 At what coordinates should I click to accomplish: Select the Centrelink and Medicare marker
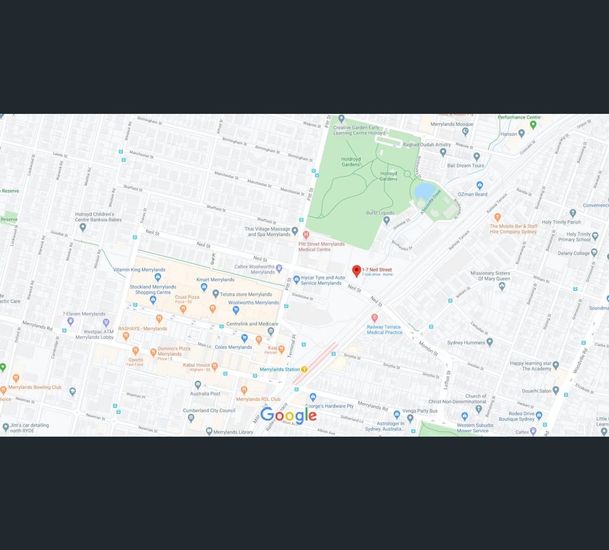click(x=271, y=331)
